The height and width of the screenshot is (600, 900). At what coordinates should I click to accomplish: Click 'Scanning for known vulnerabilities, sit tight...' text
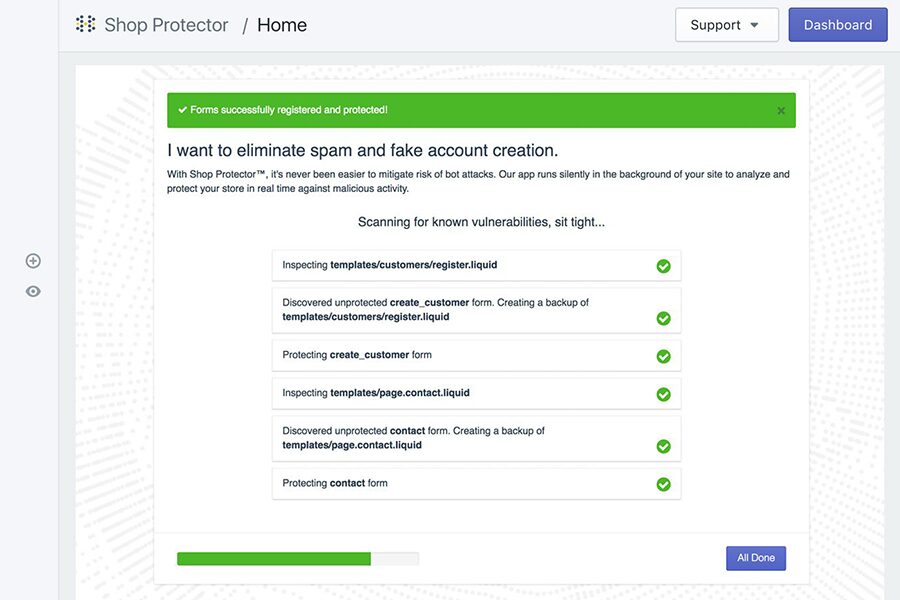tap(481, 222)
